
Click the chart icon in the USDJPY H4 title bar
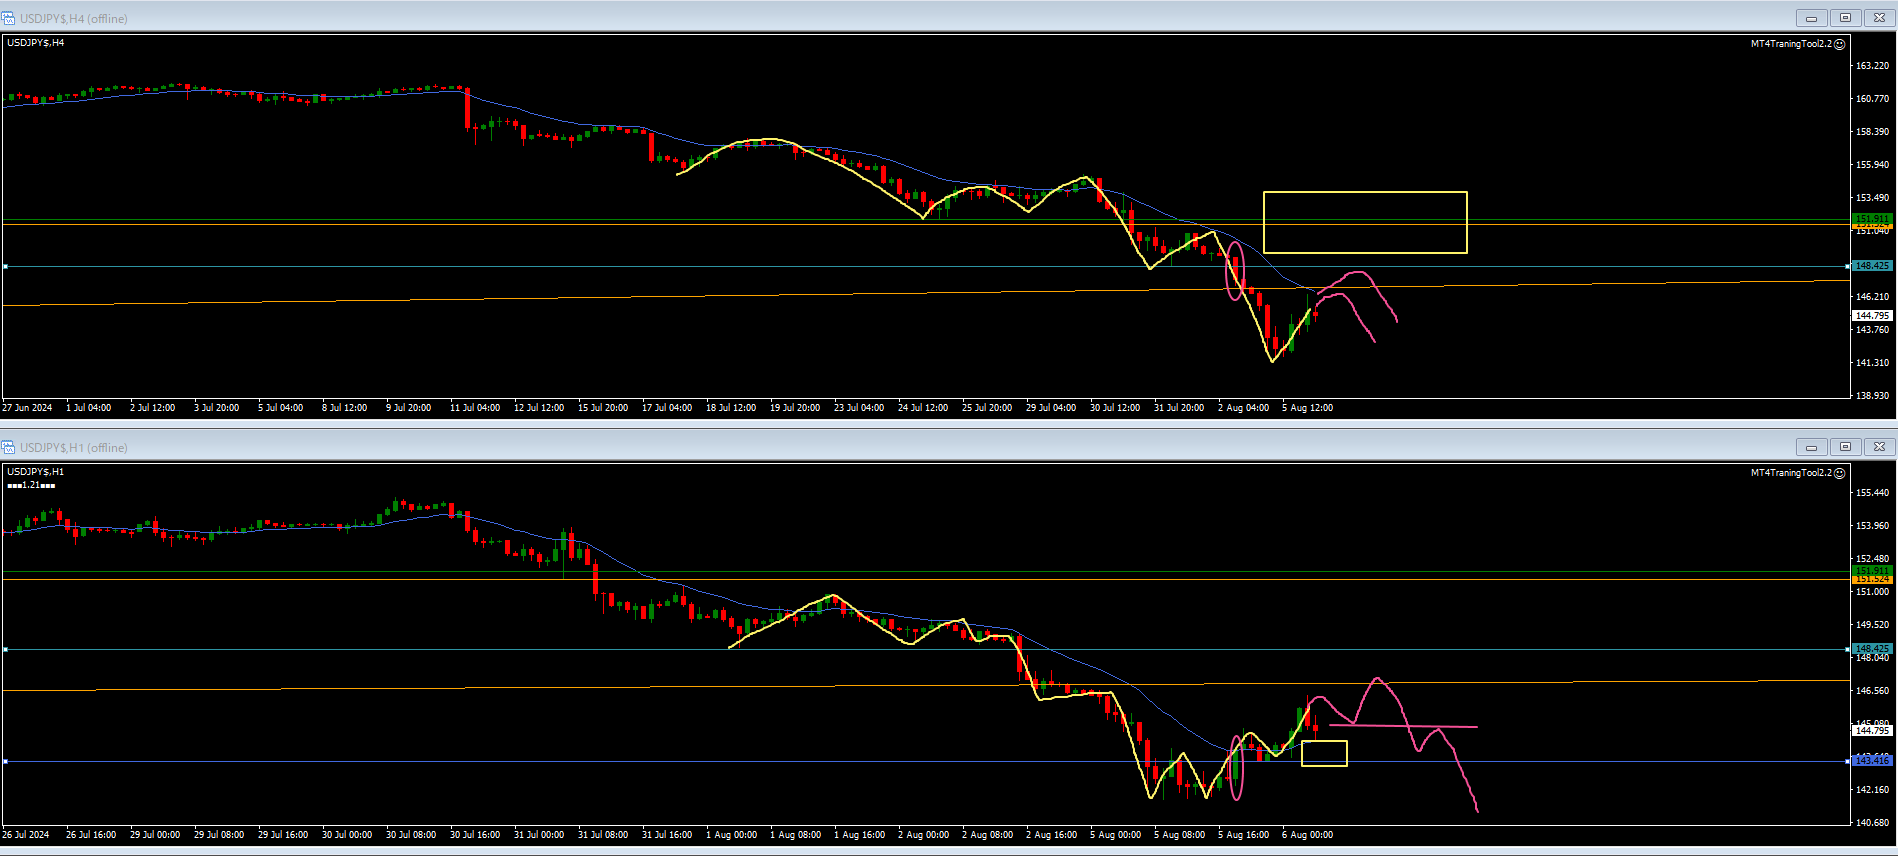pos(9,18)
